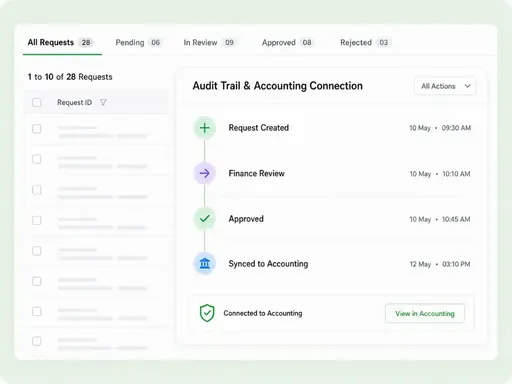Click the Request Created plus icon
The height and width of the screenshot is (384, 512).
205,128
